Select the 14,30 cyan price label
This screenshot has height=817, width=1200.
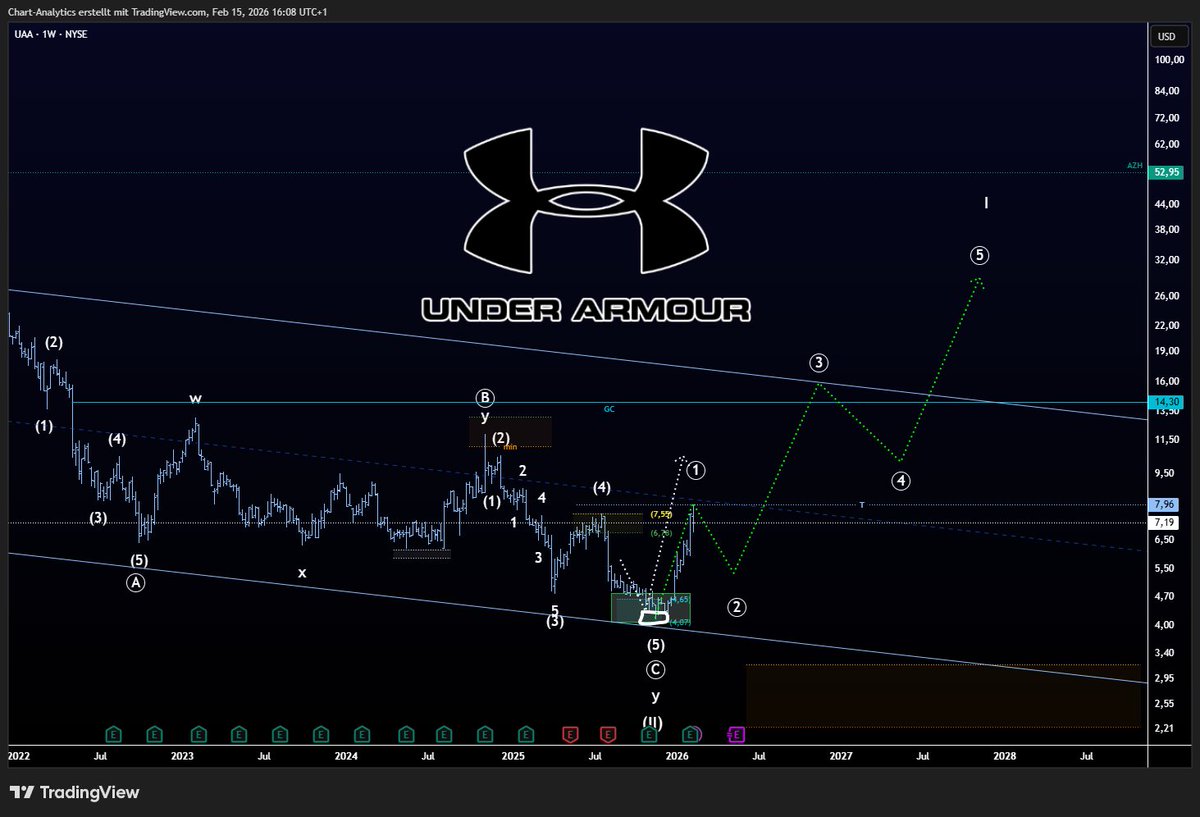1165,402
